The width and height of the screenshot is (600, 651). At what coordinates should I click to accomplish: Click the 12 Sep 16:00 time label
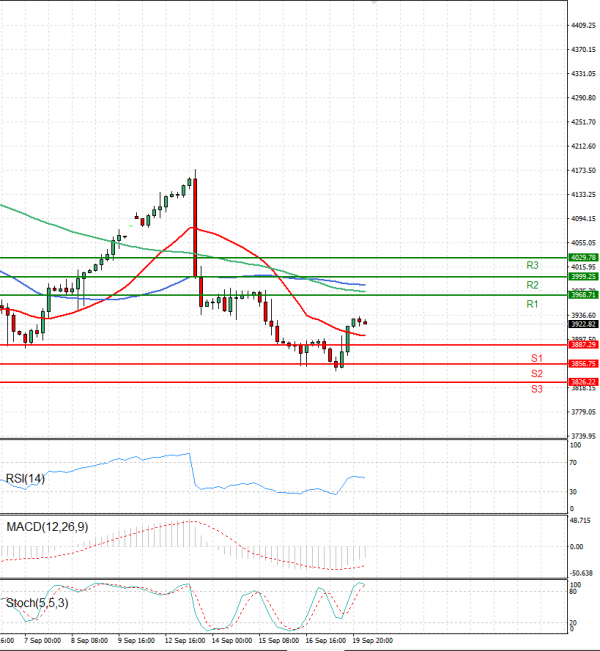(x=185, y=641)
